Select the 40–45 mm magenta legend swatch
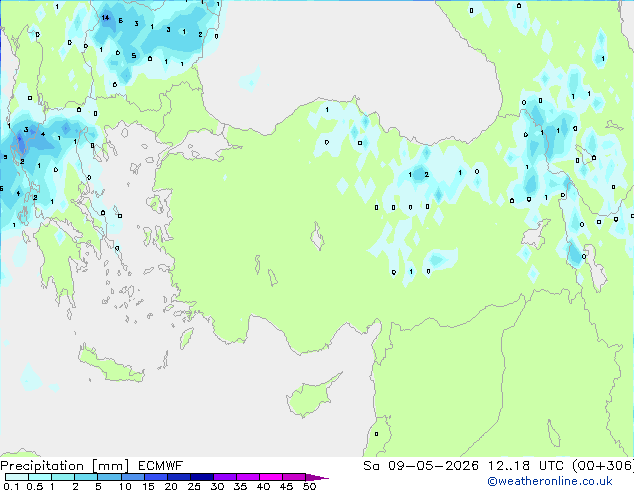 tap(271, 477)
